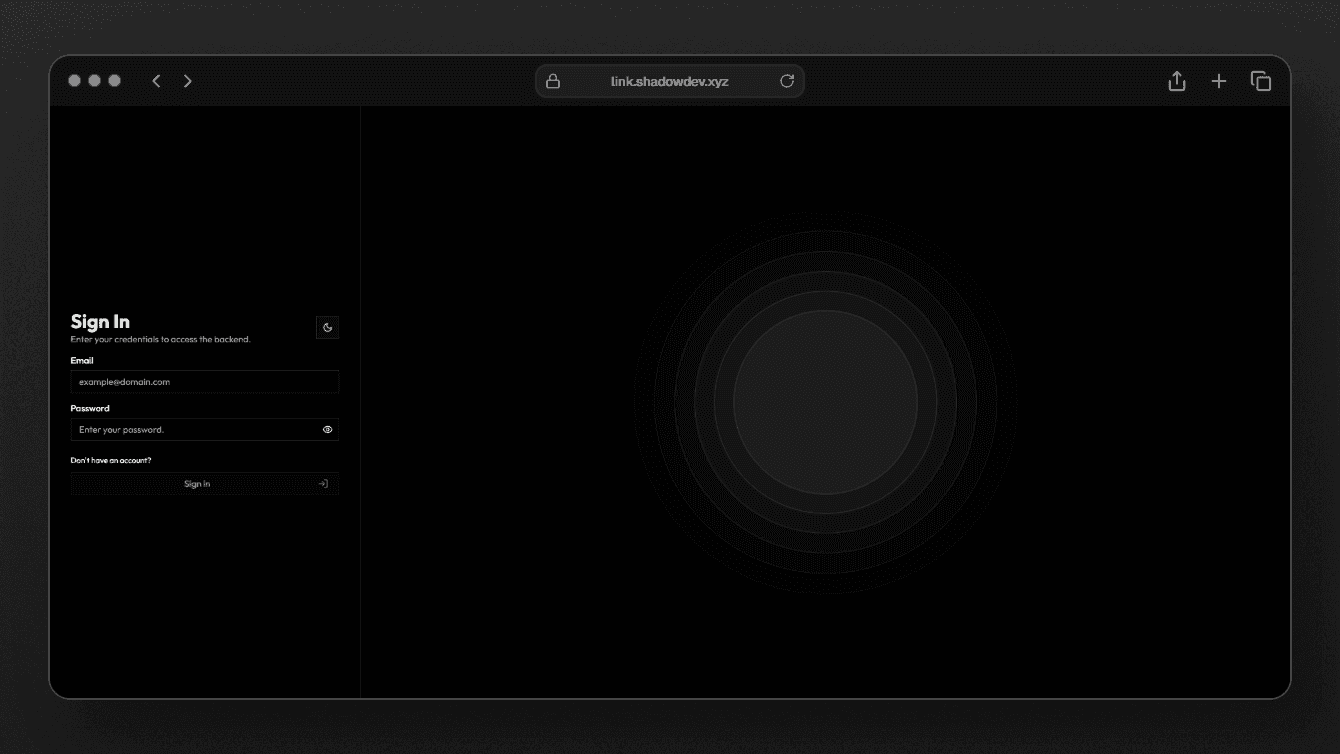Maximize the window using third traffic light dot
Image resolution: width=1340 pixels, height=754 pixels.
click(x=115, y=81)
